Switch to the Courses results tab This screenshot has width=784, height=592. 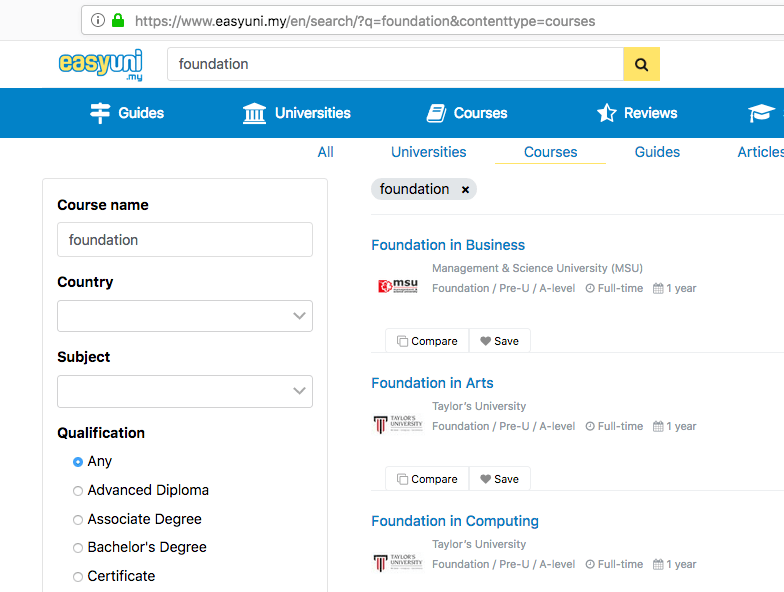pyautogui.click(x=550, y=152)
